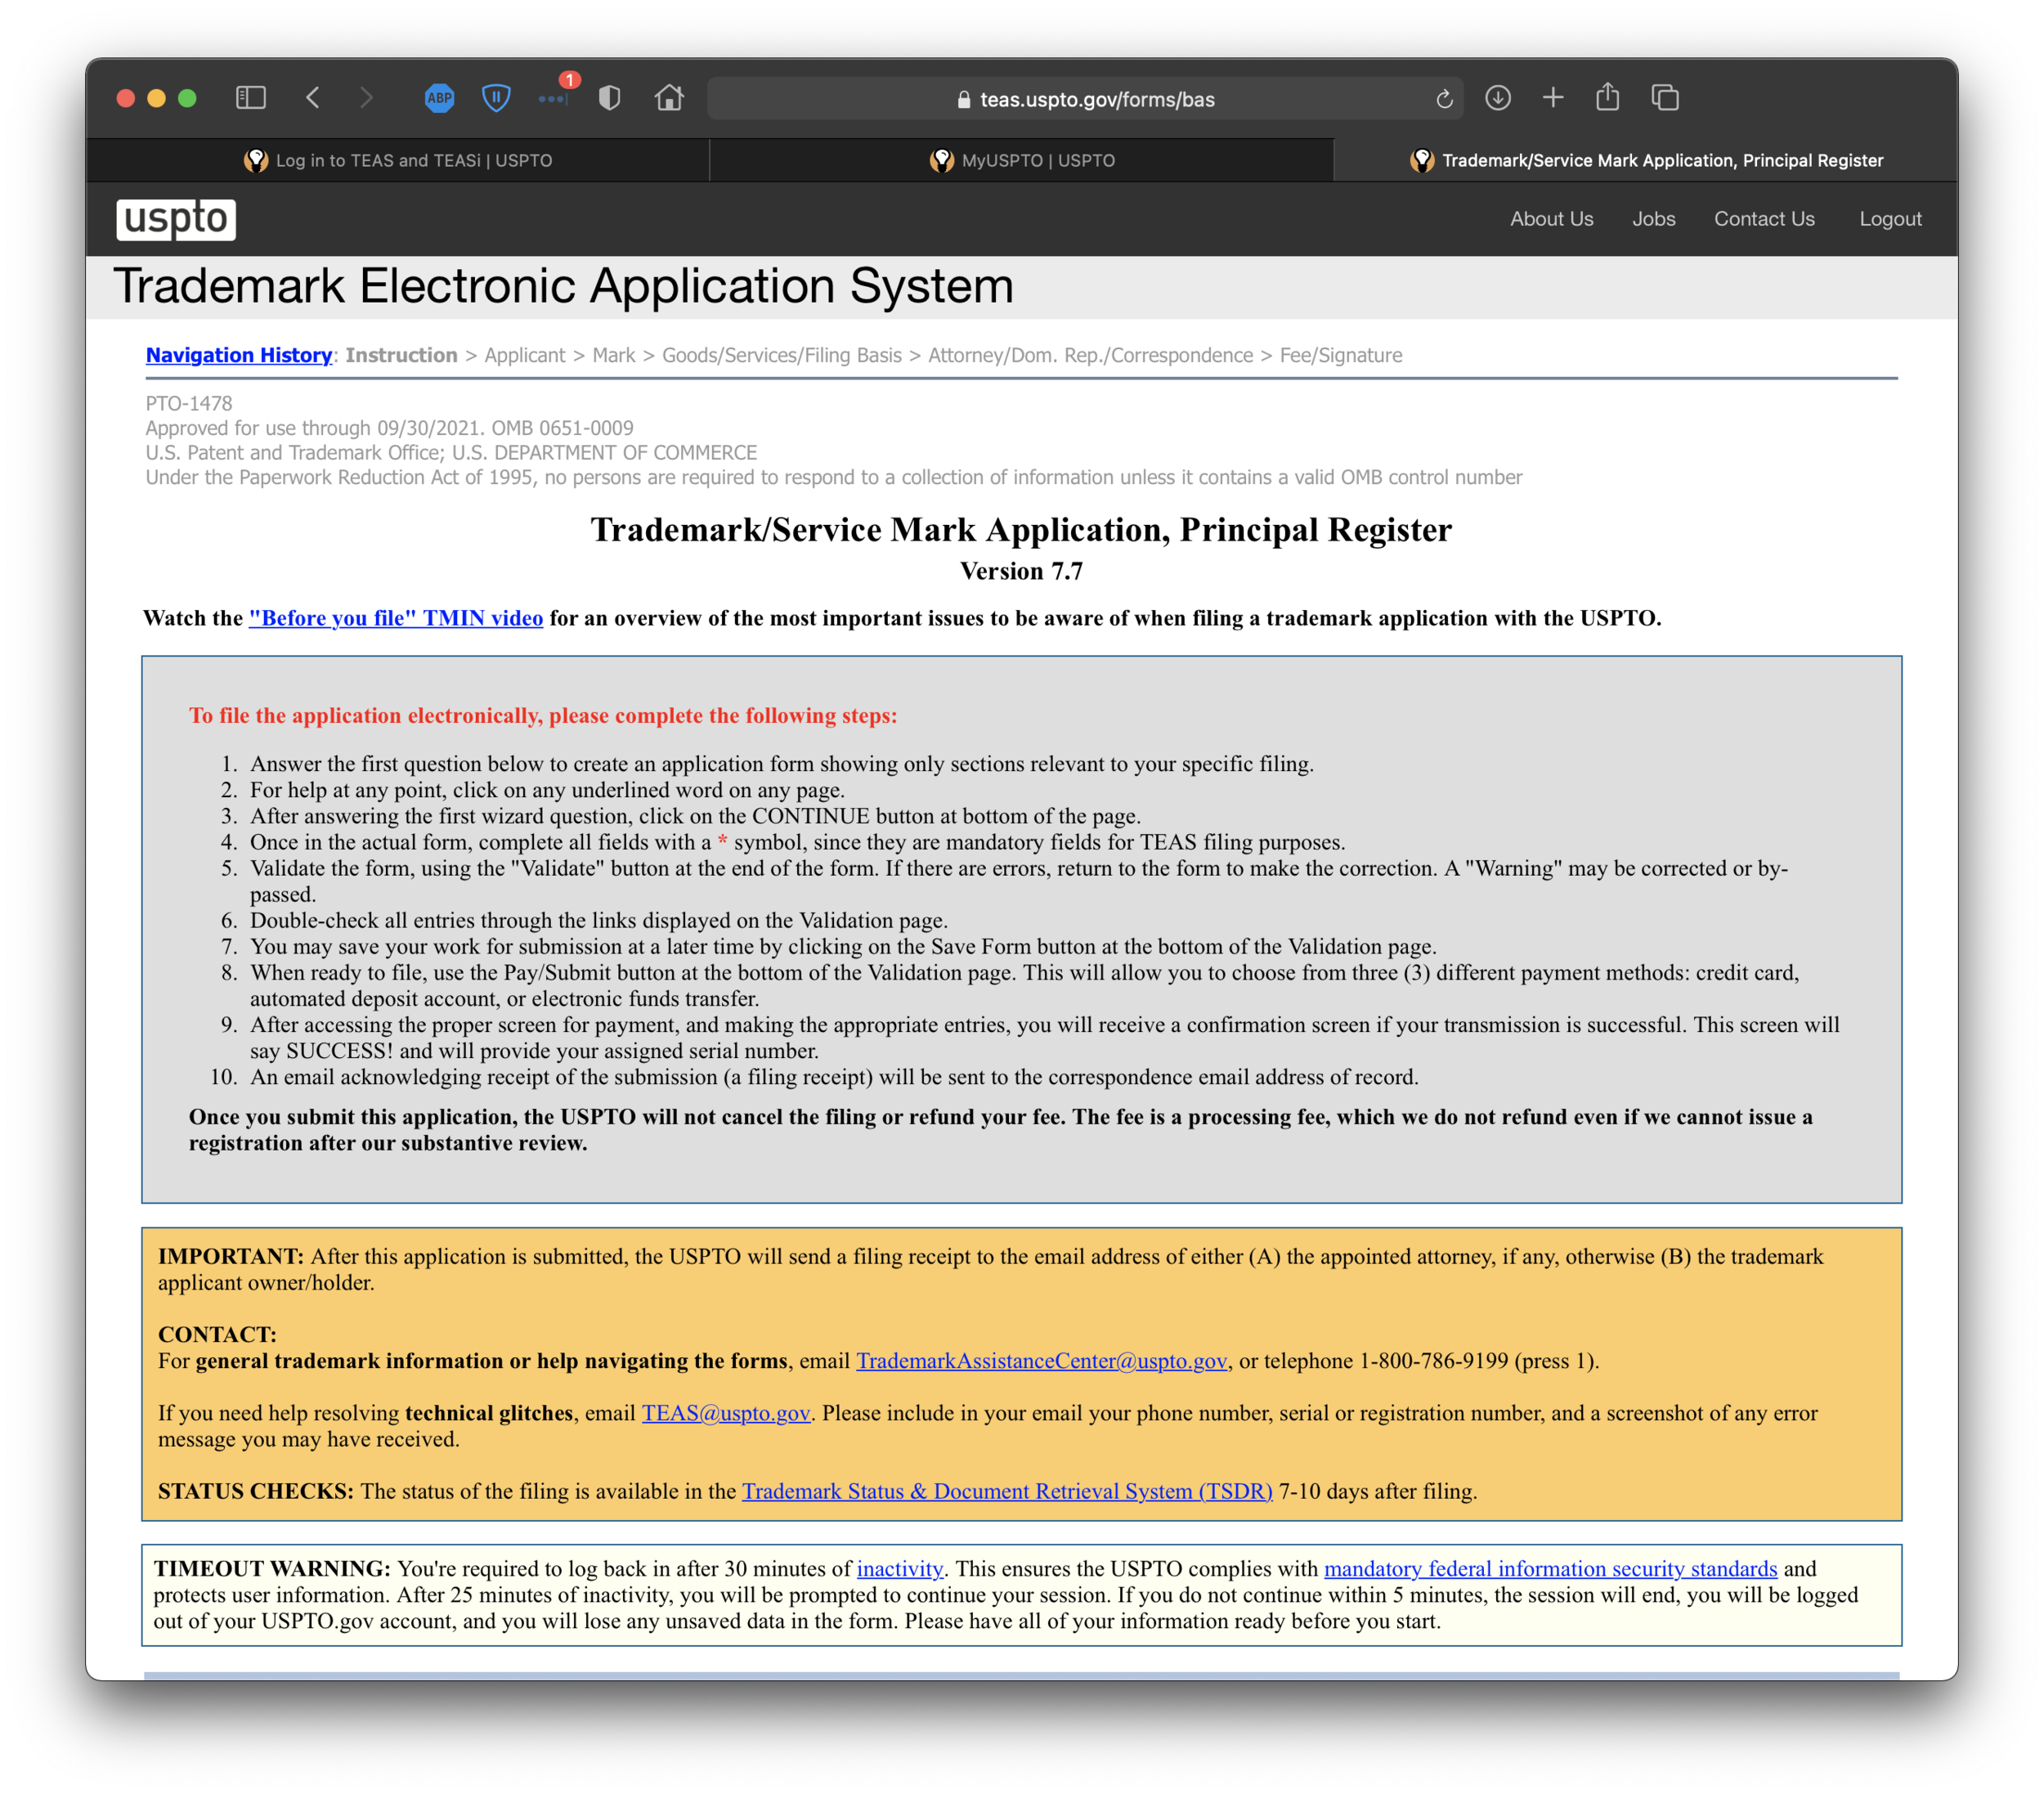Image resolution: width=2044 pixels, height=1794 pixels.
Task: Click the About Us menu item
Action: click(x=1552, y=219)
